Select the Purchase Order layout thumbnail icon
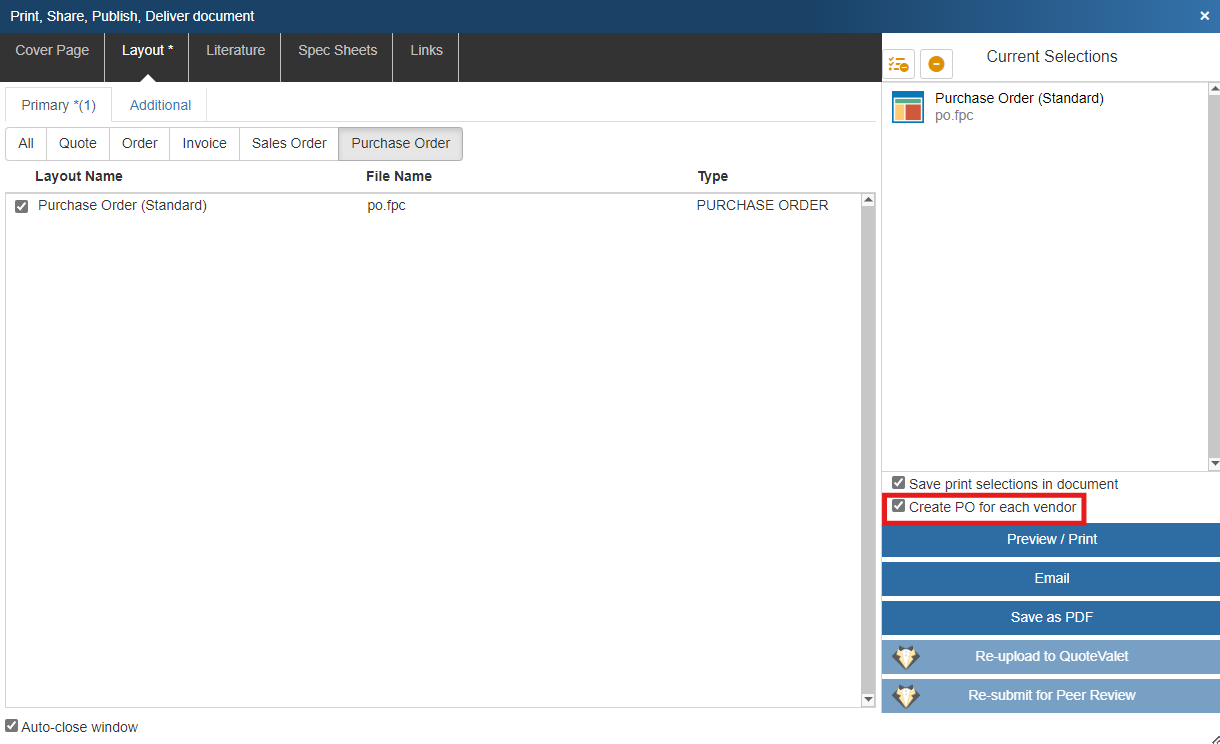 [908, 107]
